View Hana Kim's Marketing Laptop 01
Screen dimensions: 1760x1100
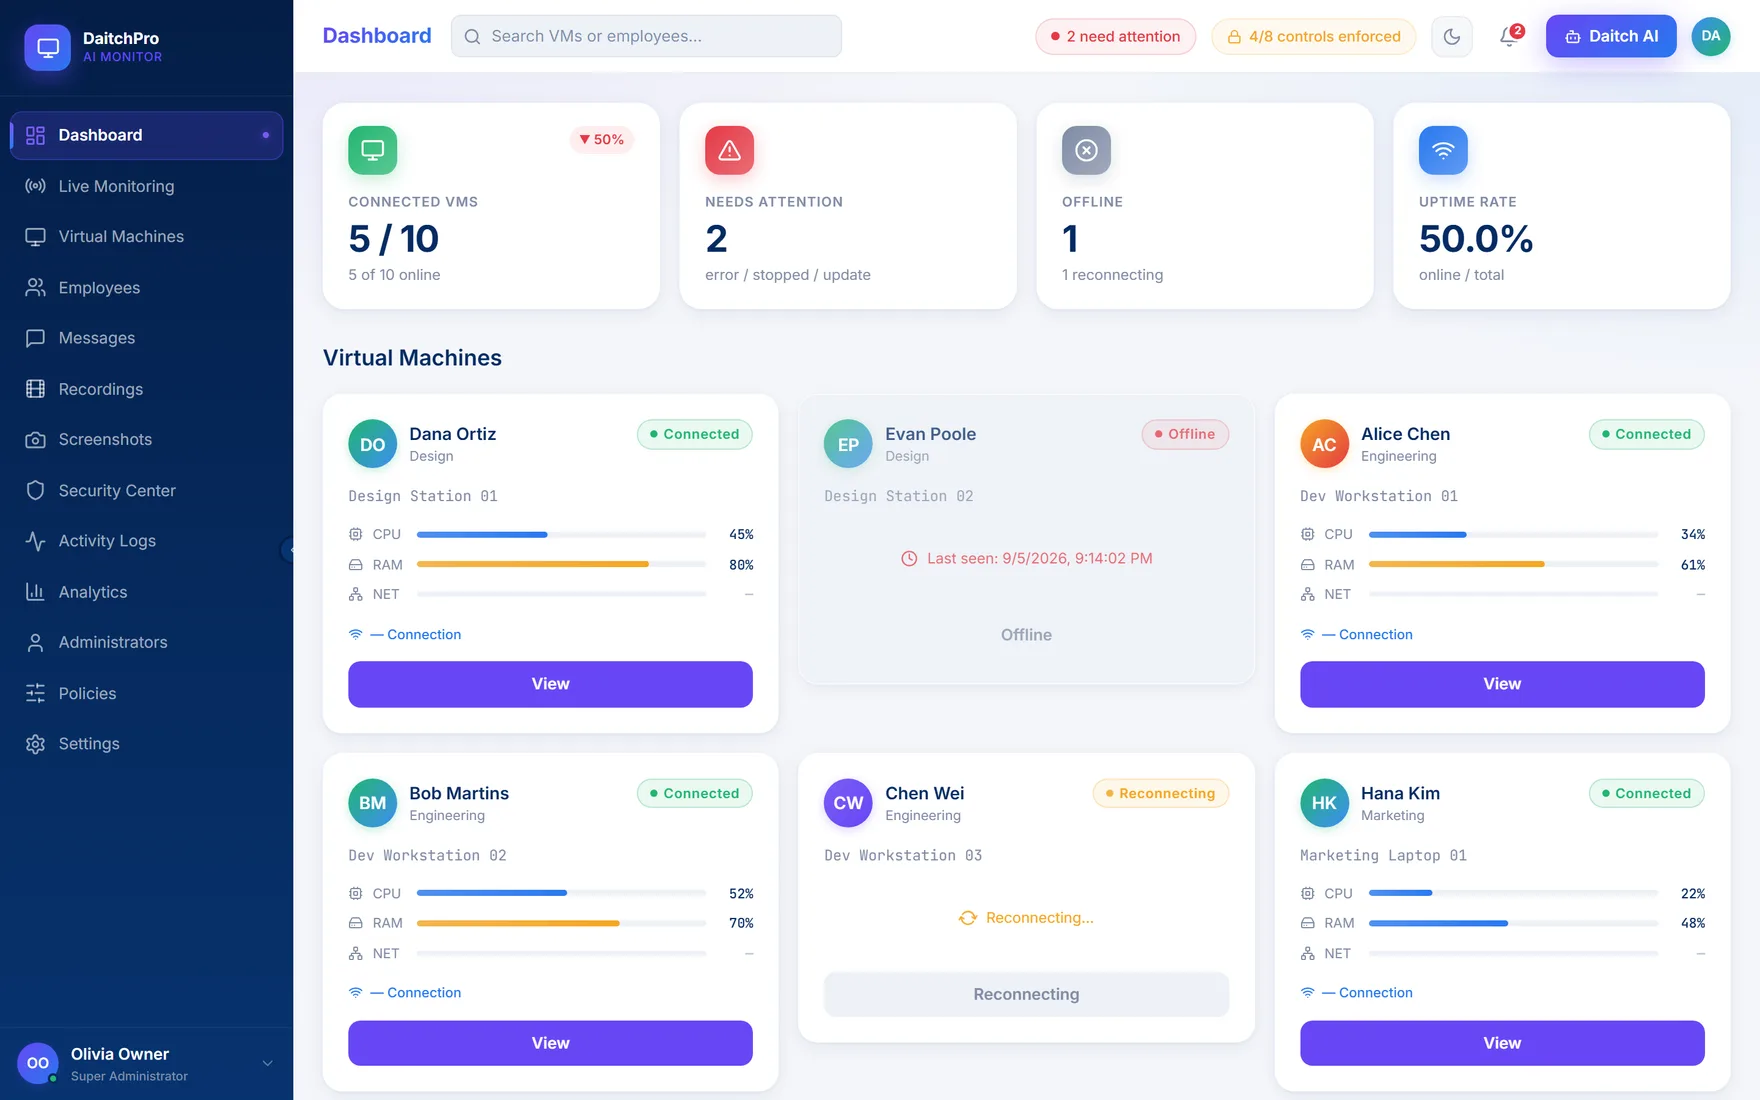[1502, 1043]
